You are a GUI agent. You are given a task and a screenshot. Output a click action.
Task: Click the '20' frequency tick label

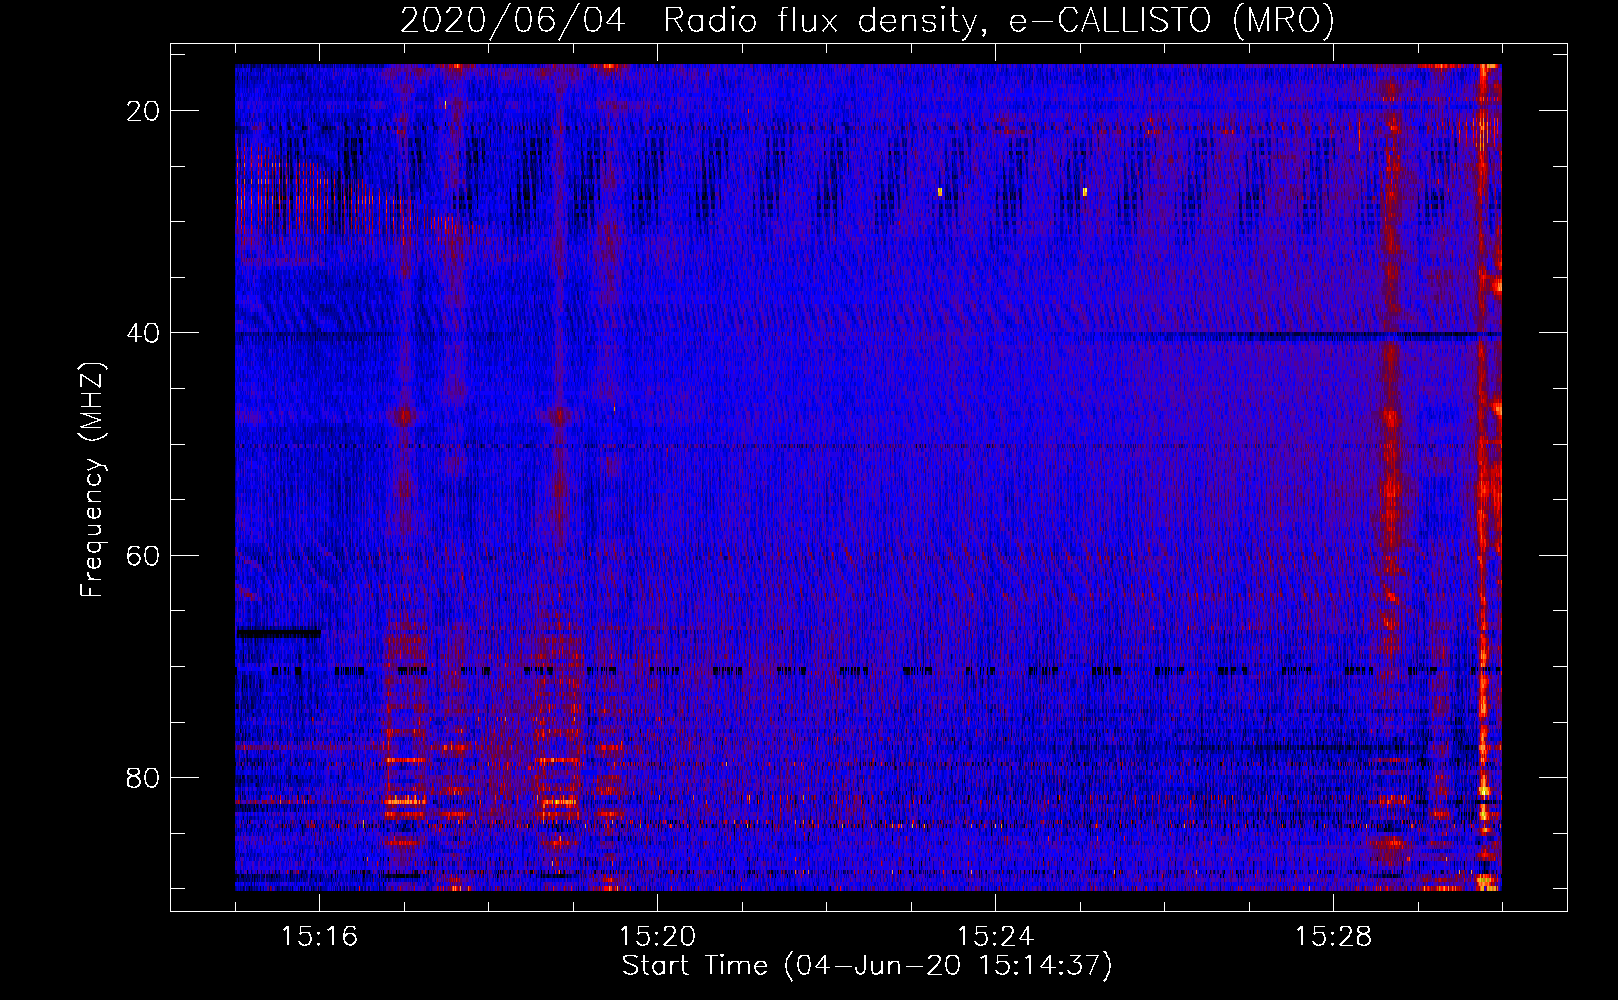click(143, 111)
